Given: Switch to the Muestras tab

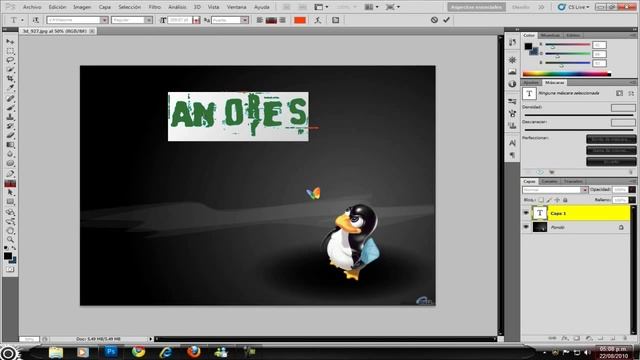Looking at the screenshot, I should pos(550,36).
